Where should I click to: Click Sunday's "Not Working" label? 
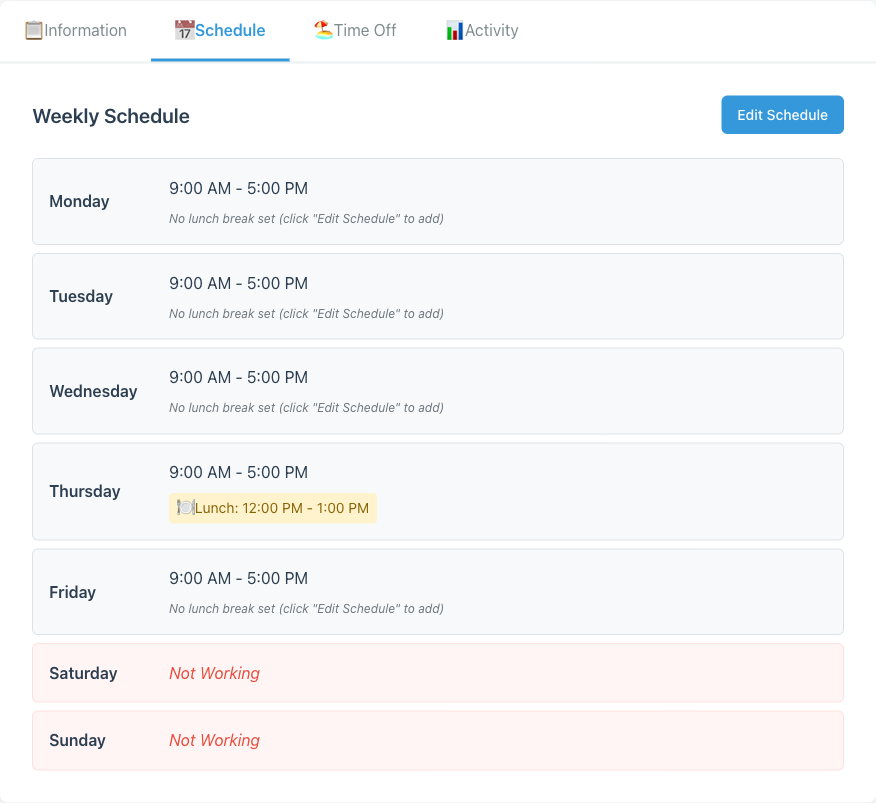pyautogui.click(x=214, y=740)
